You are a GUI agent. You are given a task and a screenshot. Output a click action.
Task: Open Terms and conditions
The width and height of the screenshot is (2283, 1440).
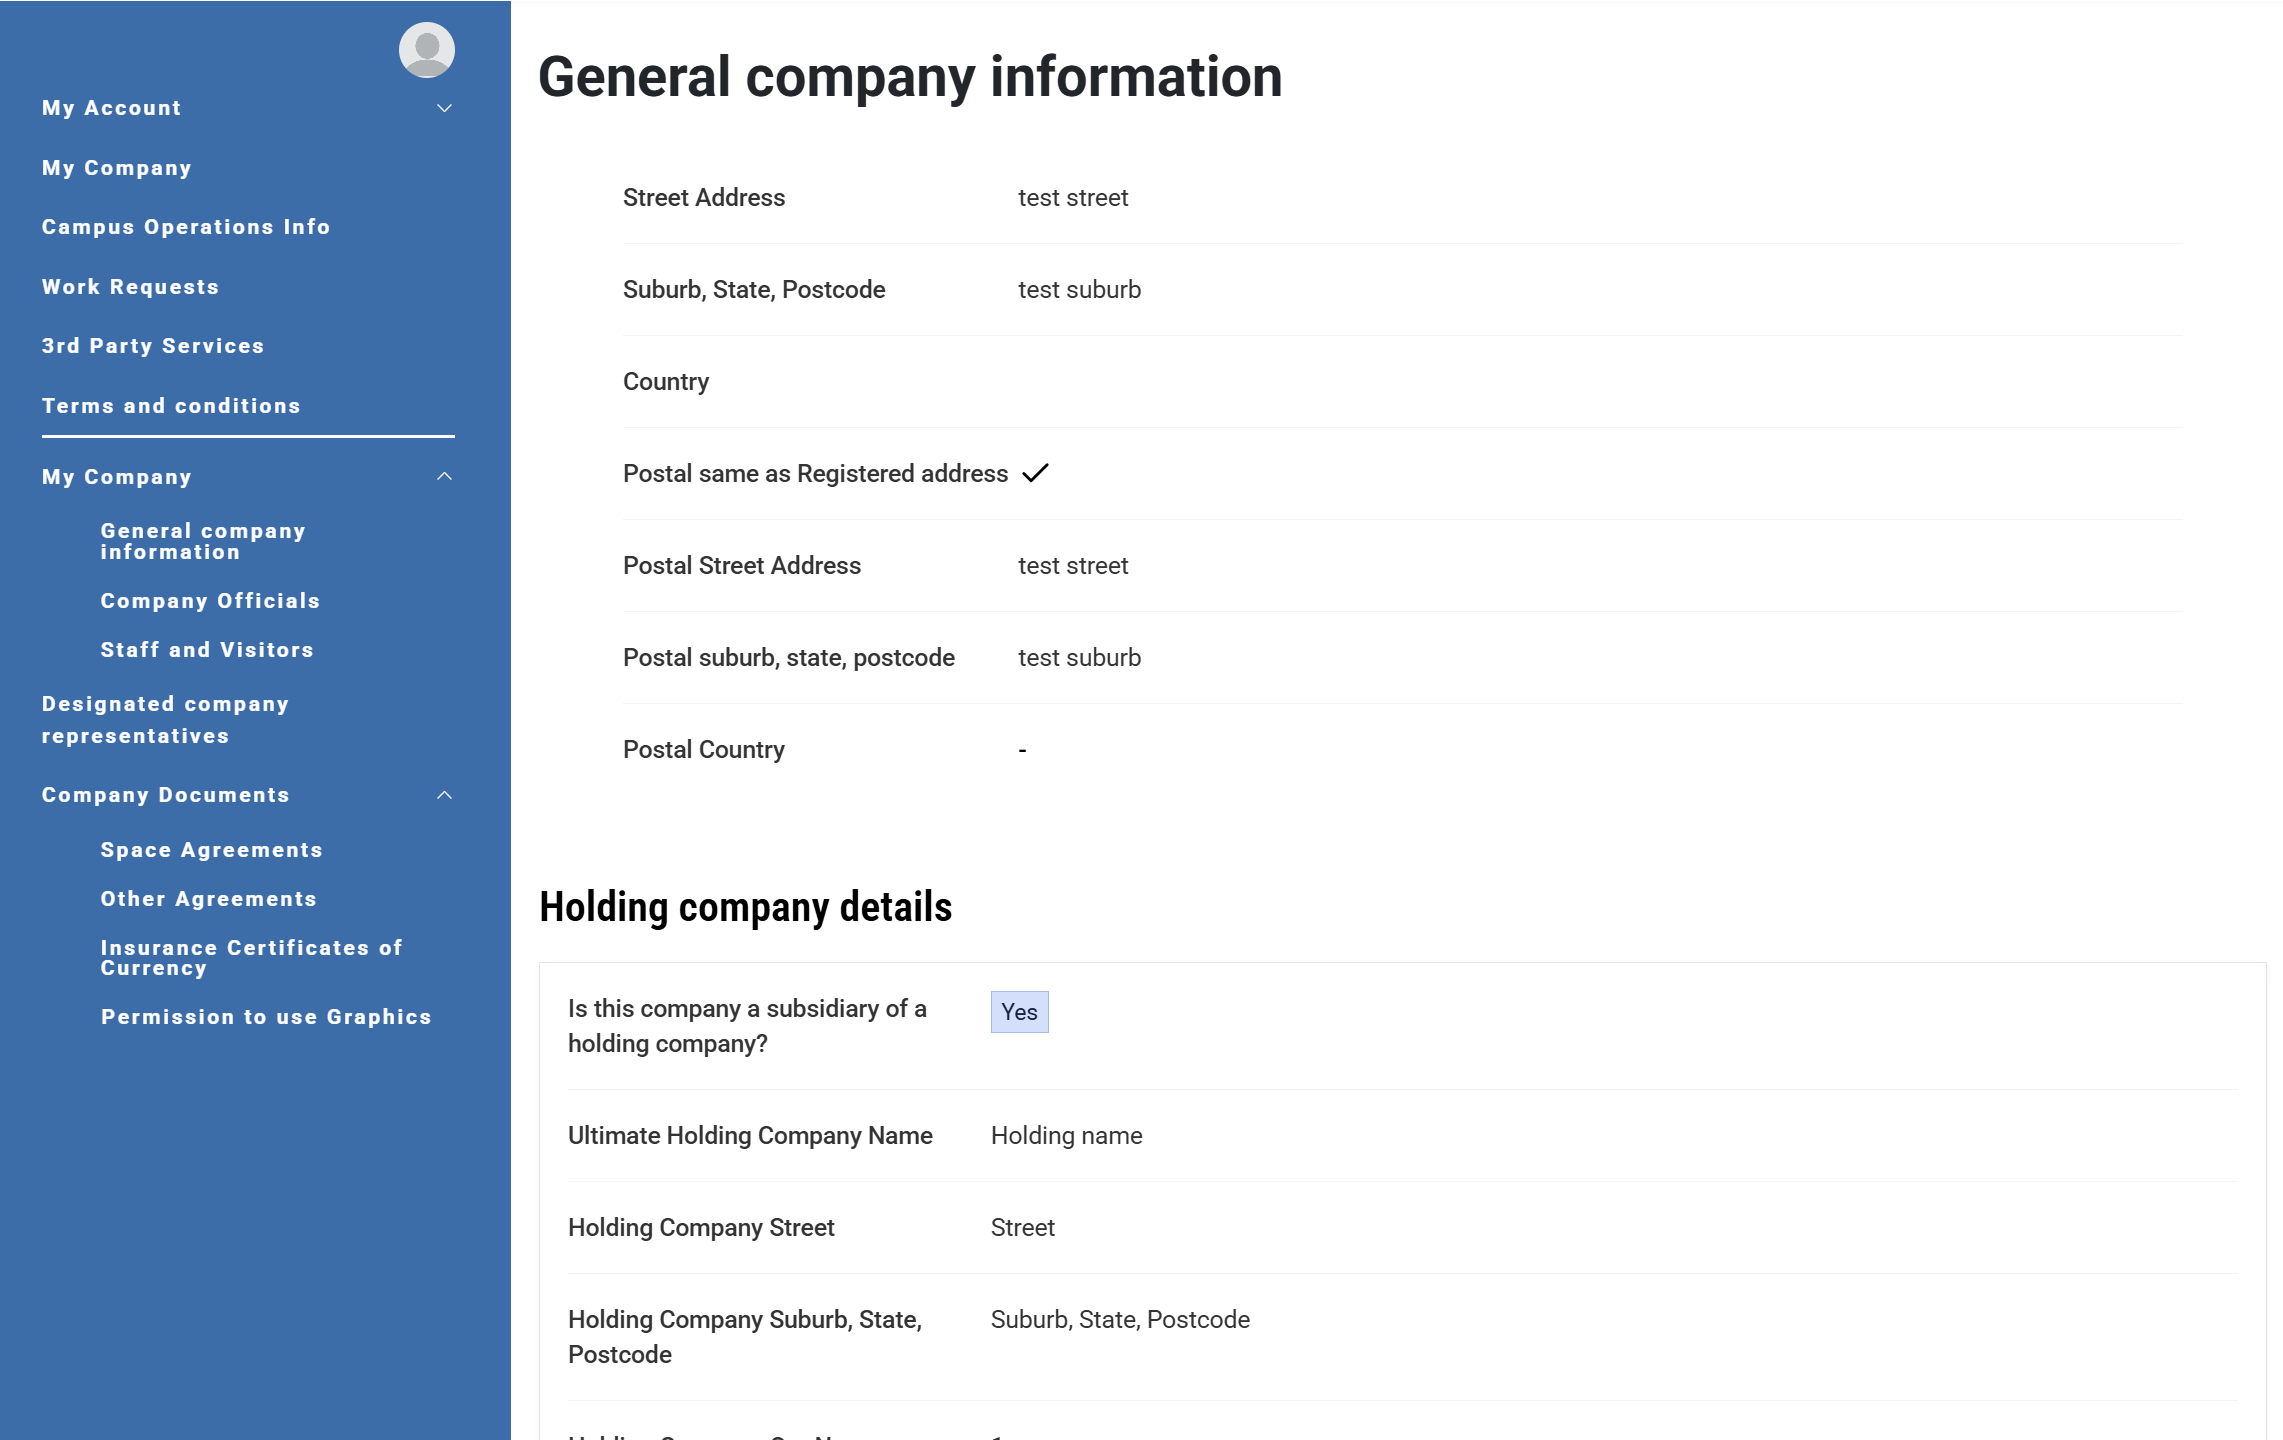171,406
